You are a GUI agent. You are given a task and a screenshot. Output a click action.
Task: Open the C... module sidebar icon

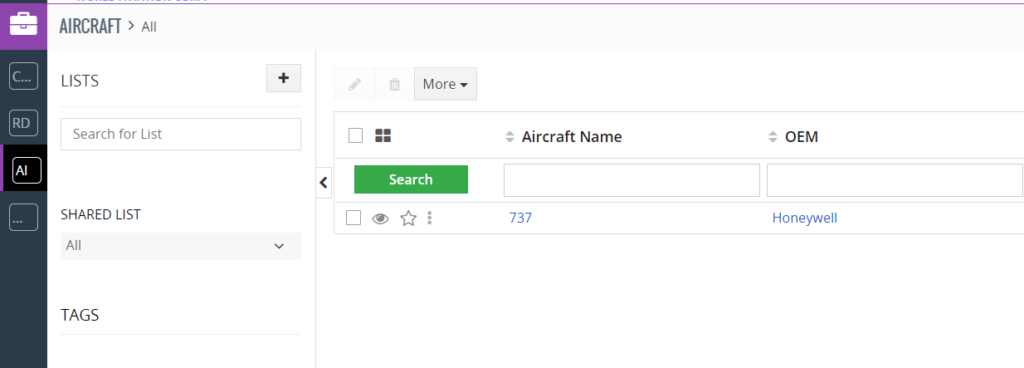point(24,76)
